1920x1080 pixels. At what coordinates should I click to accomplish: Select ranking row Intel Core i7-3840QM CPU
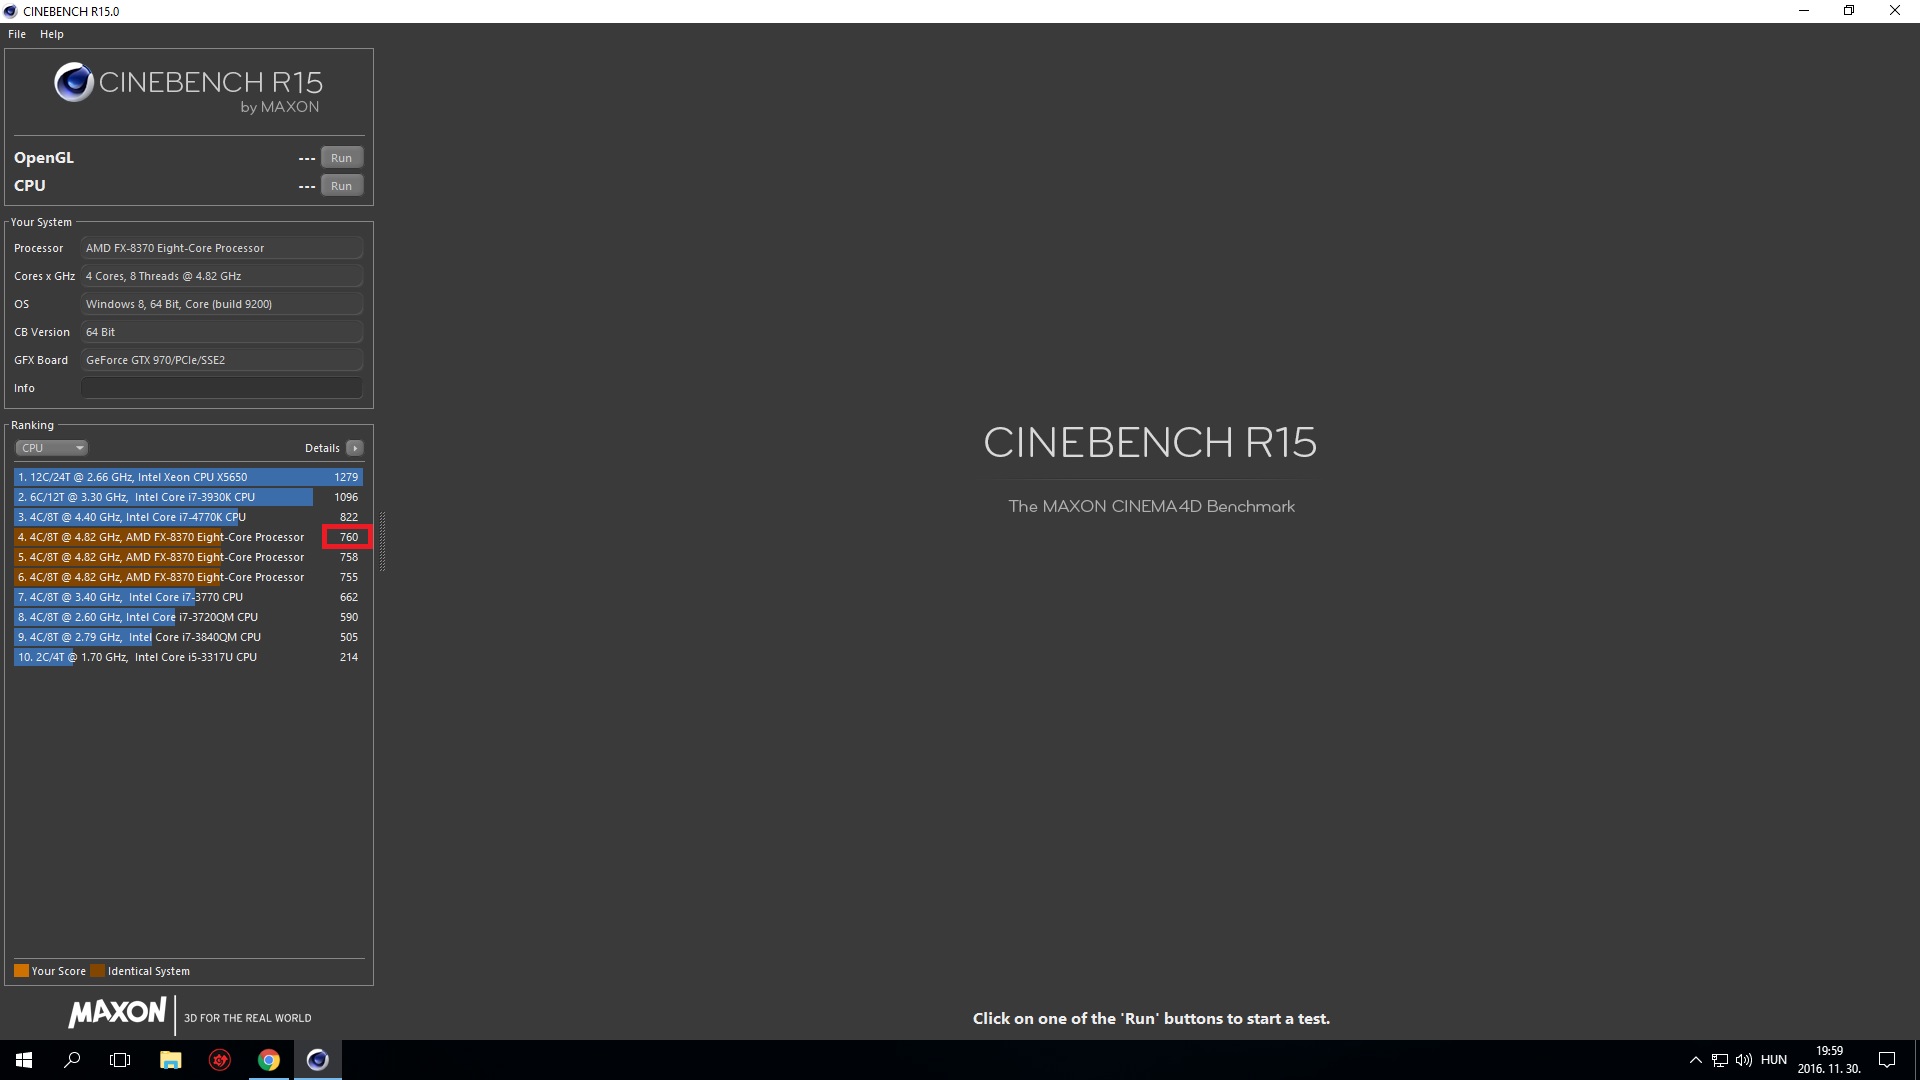(x=188, y=637)
